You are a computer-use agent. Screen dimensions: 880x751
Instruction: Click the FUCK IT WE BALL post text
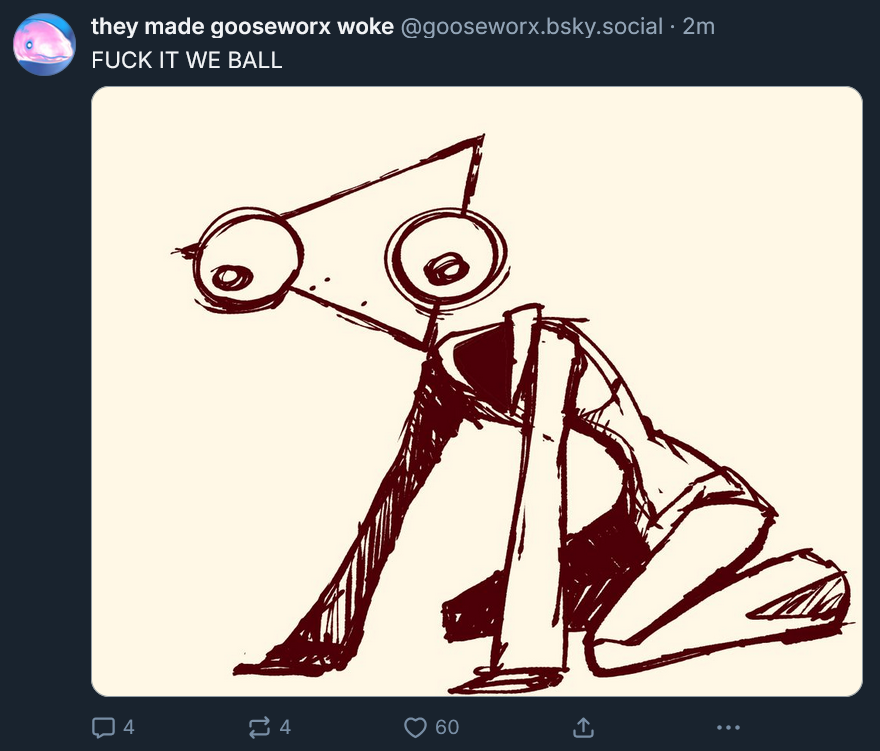coord(187,60)
